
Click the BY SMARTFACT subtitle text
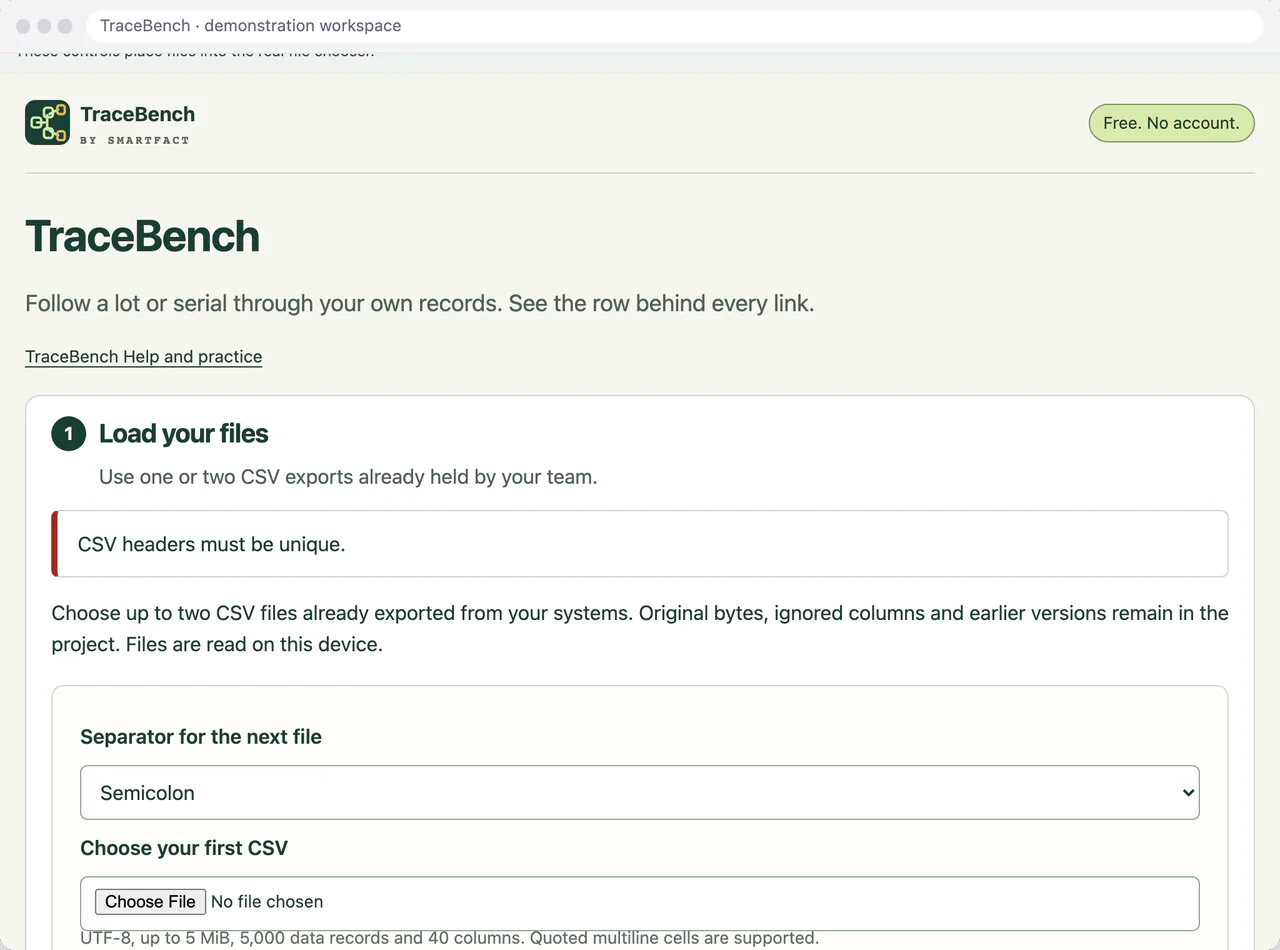pyautogui.click(x=135, y=141)
